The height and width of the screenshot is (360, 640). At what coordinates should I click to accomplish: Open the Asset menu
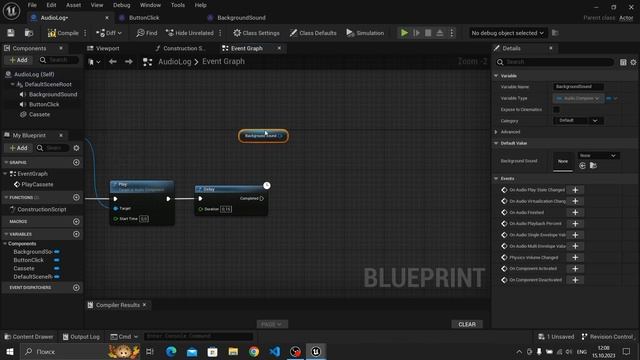point(73,5)
